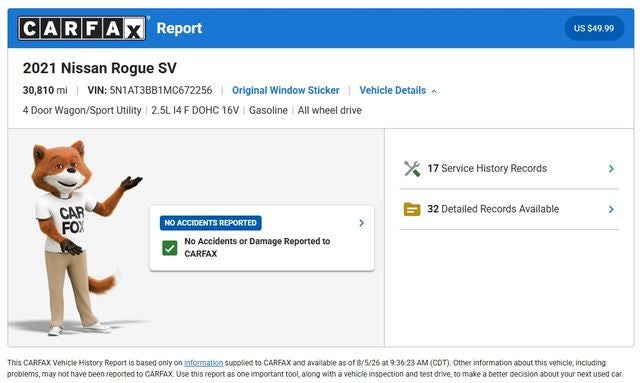Click the wrench service history icon

point(412,169)
